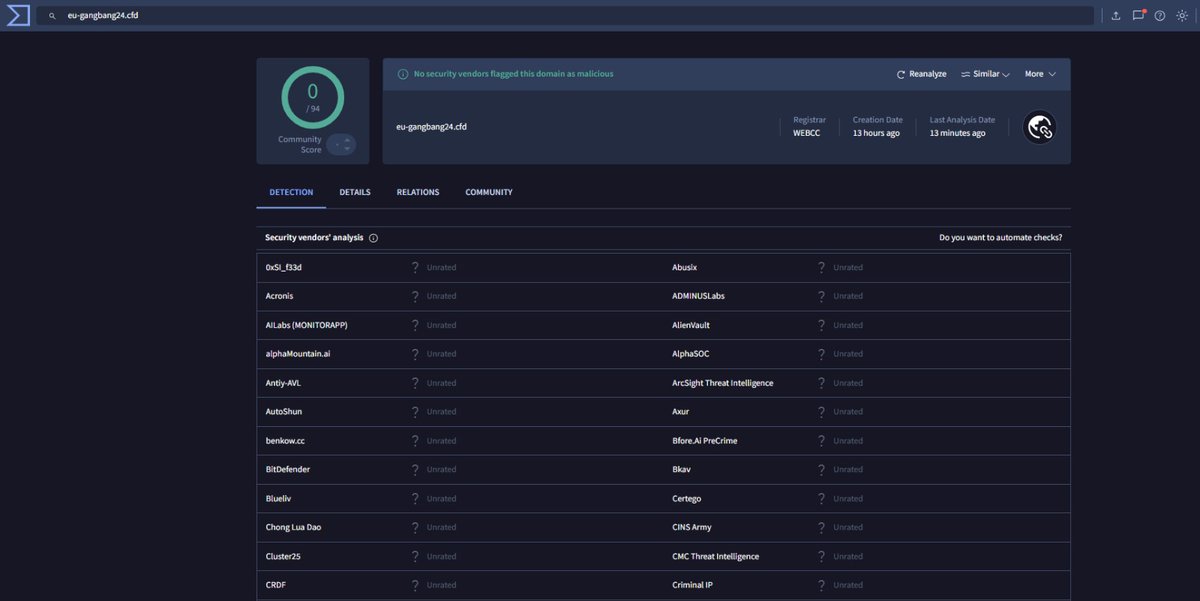Click the unrated question icon for BitDefender
Screen dimensions: 1200x601
click(415, 469)
